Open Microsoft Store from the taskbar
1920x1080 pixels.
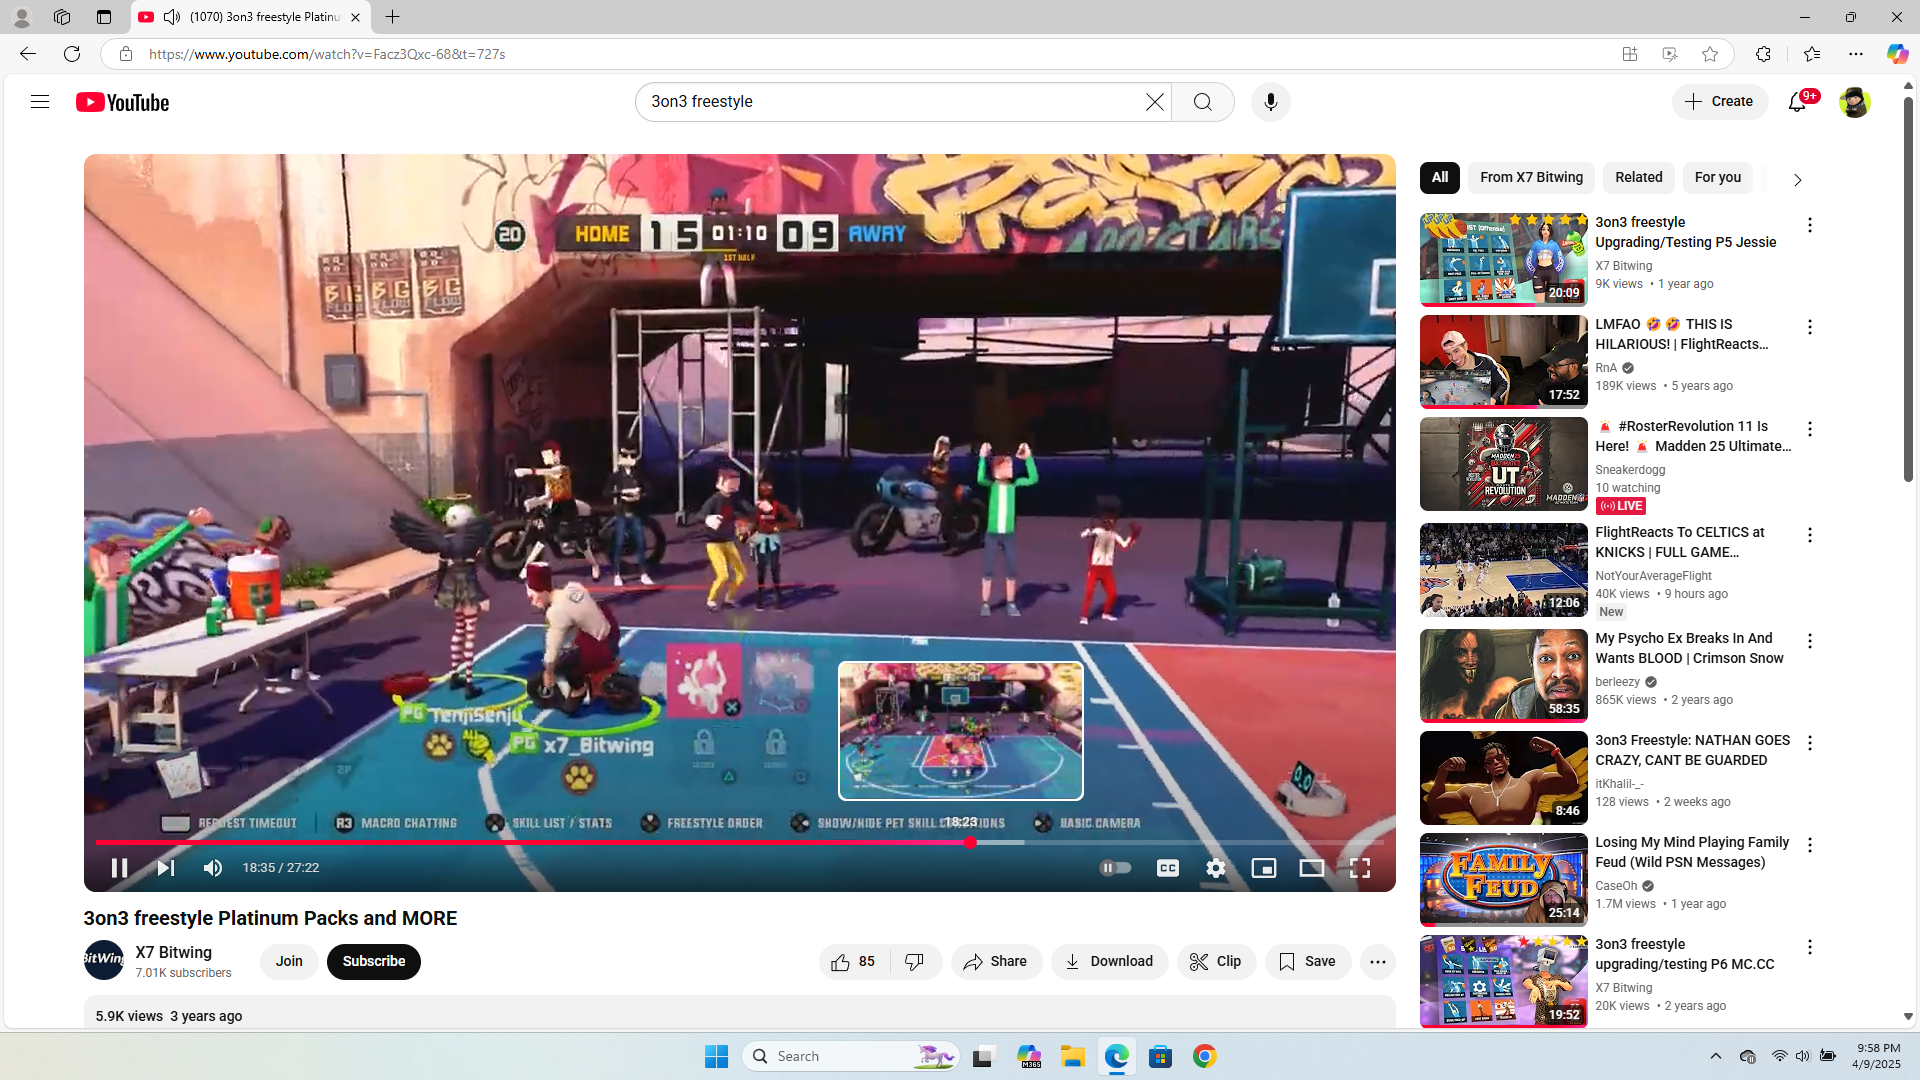point(1160,1056)
